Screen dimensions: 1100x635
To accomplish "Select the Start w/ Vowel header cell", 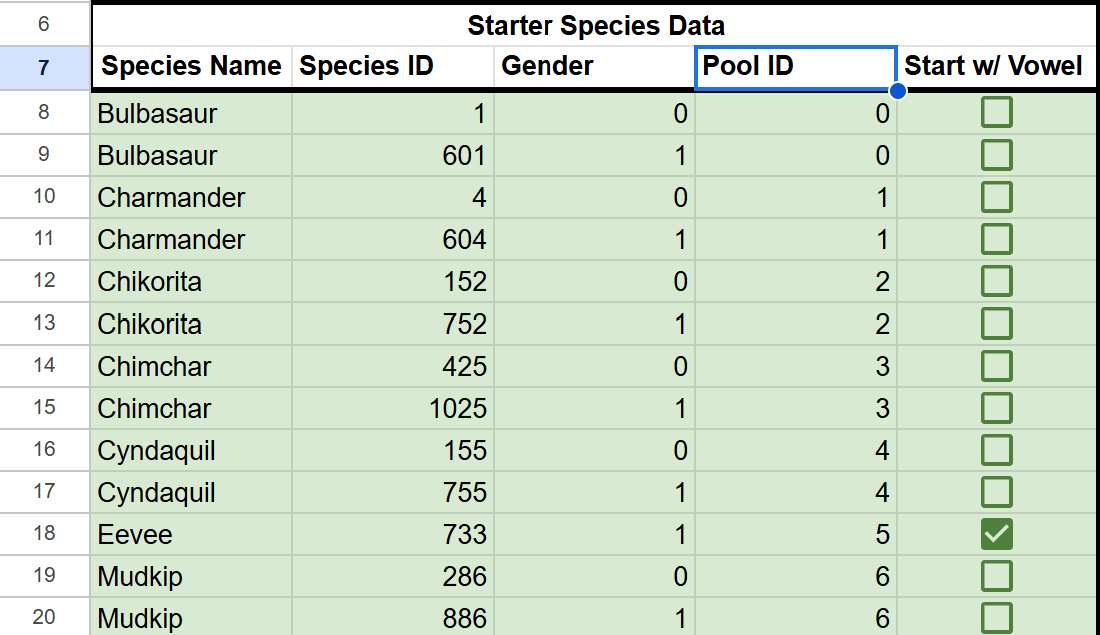I will point(994,67).
